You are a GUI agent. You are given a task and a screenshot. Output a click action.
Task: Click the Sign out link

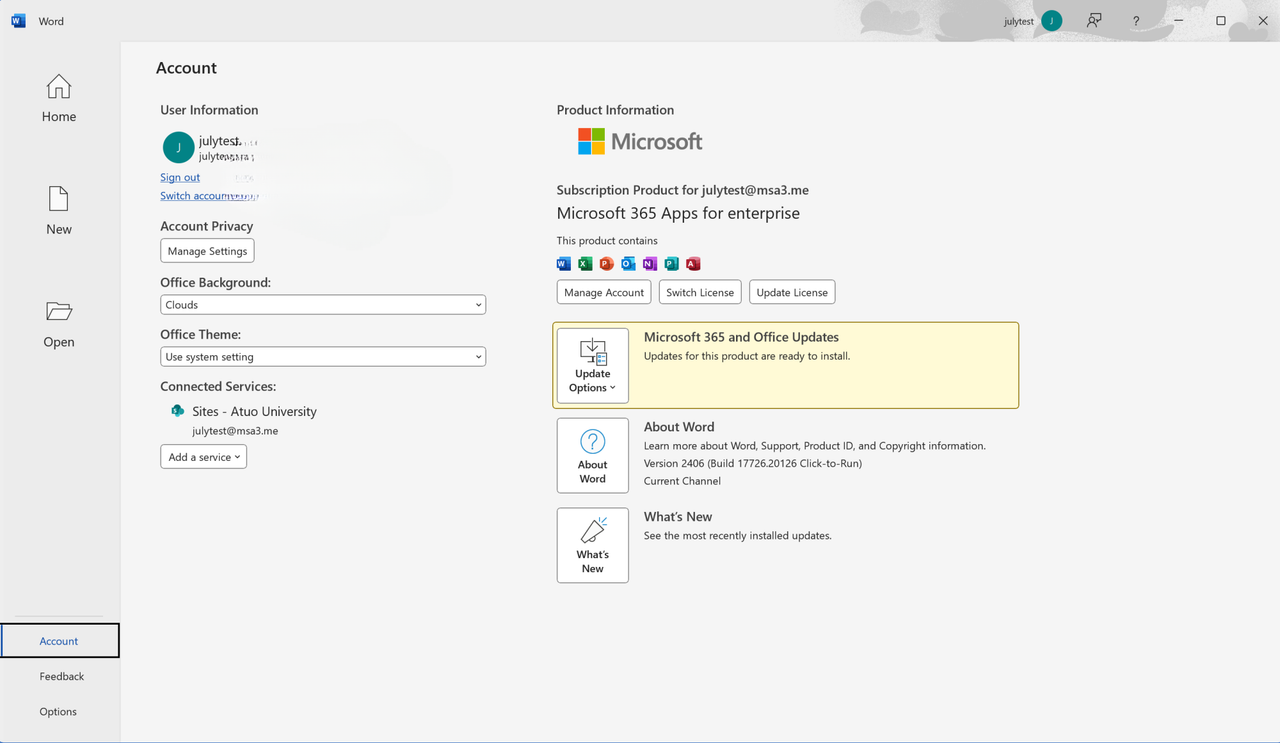[180, 177]
